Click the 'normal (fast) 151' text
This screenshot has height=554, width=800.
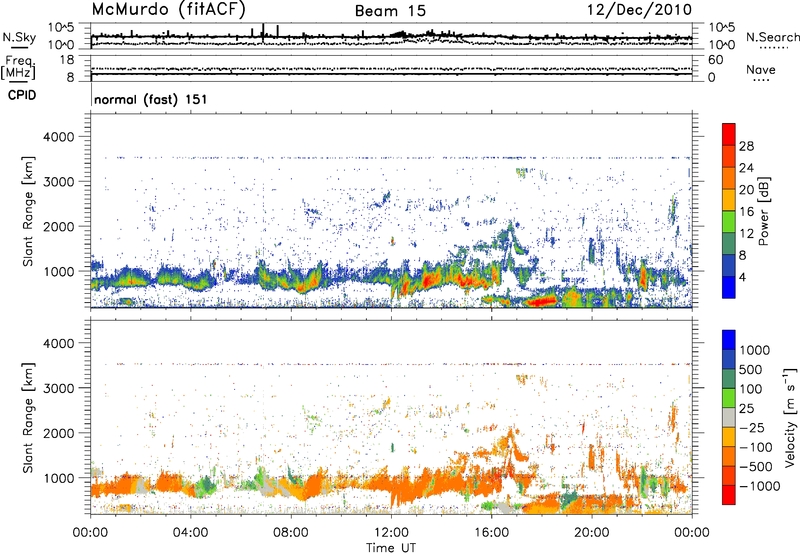151,99
